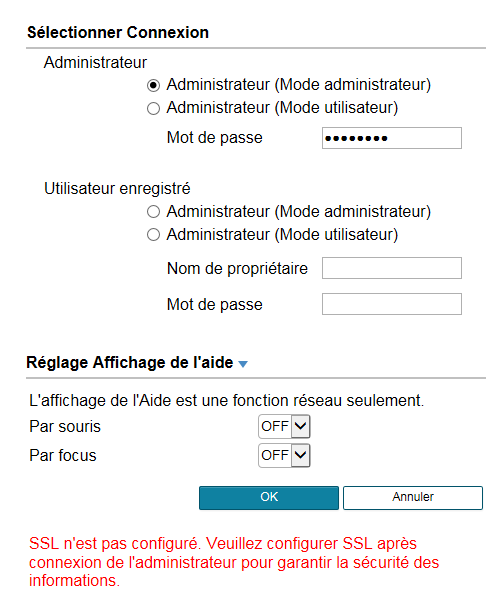Click the Annuler button
This screenshot has width=500, height=603.
pos(413,498)
